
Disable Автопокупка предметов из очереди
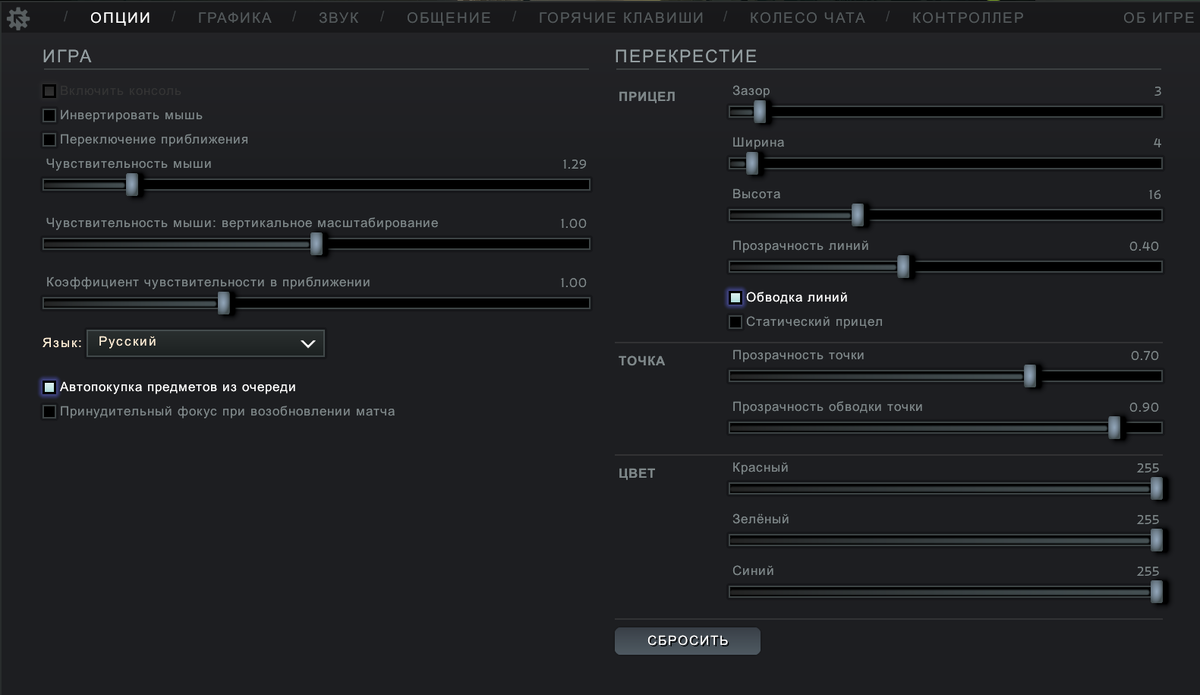[x=49, y=387]
